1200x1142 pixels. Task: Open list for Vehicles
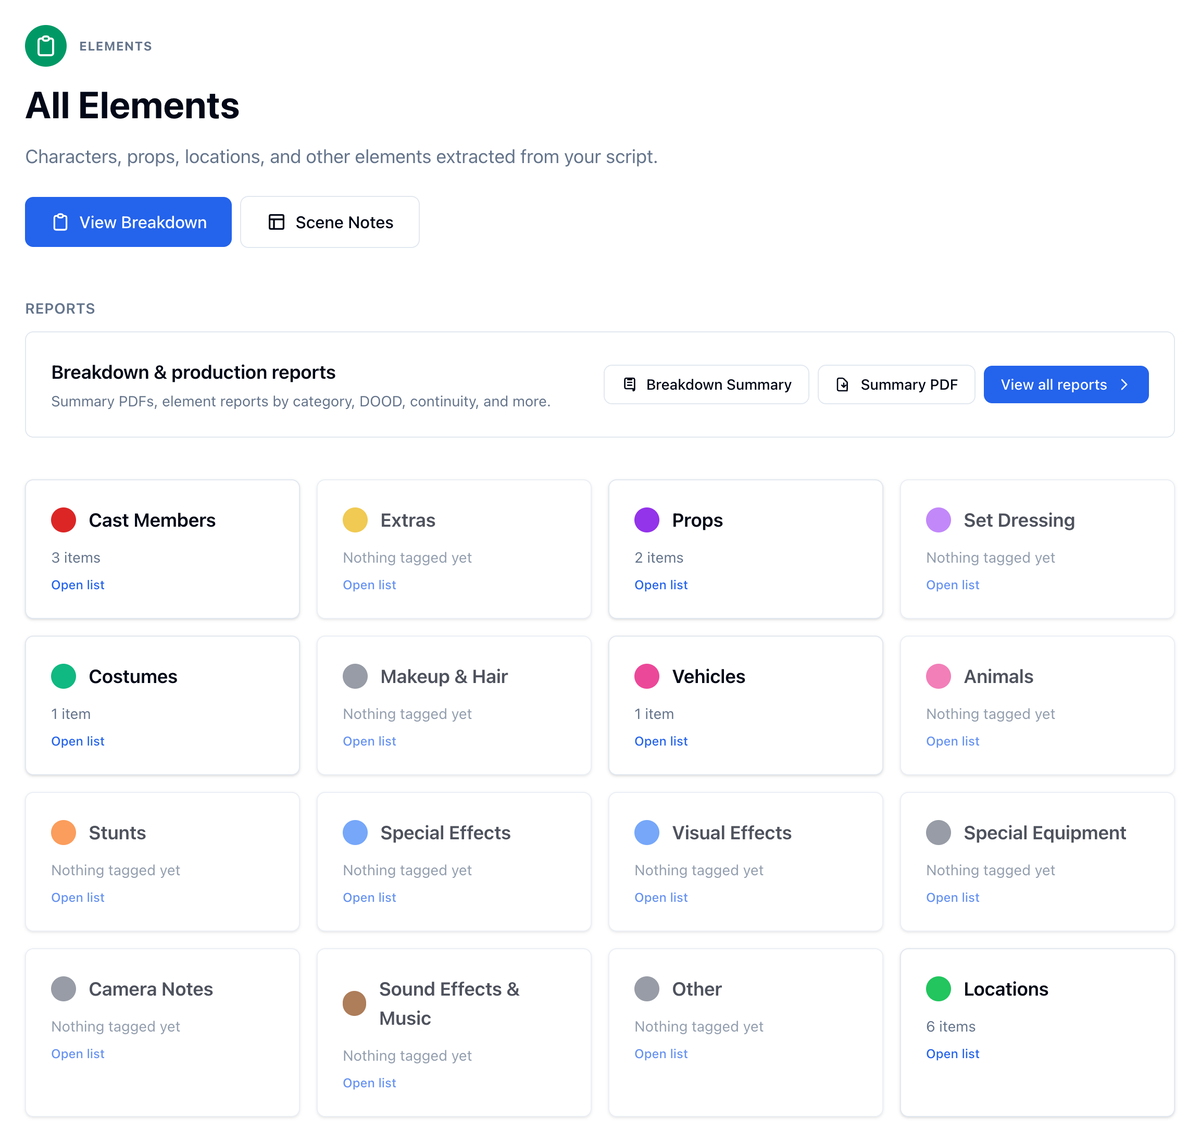pos(661,741)
